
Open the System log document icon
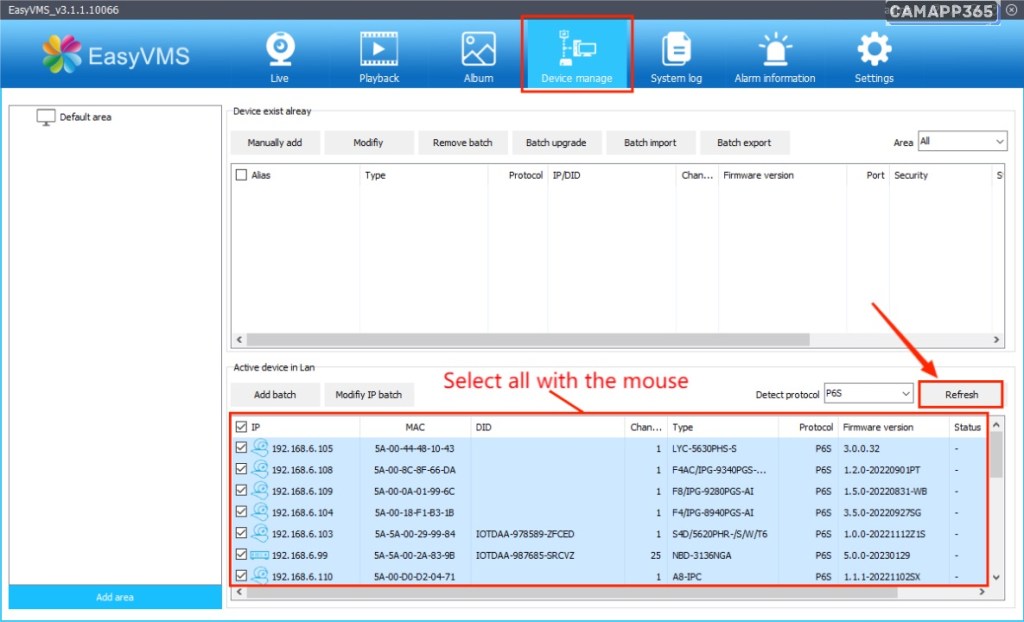pos(676,49)
